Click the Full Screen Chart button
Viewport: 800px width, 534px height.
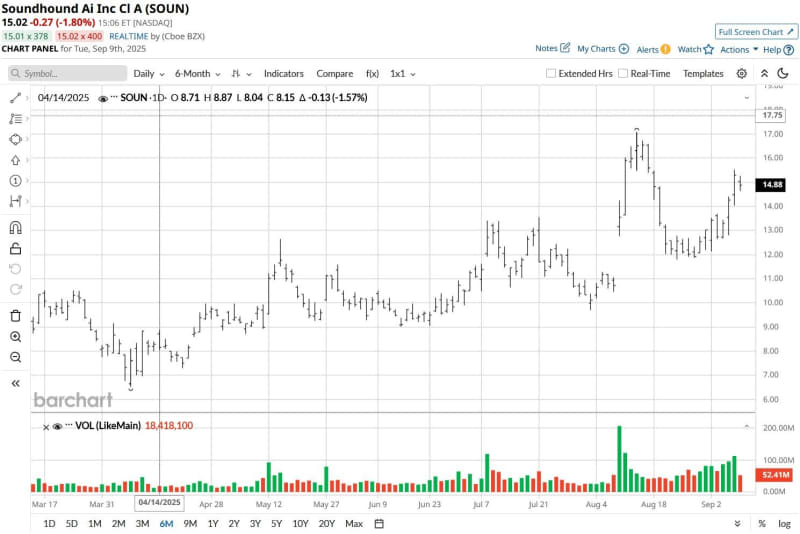click(x=756, y=32)
